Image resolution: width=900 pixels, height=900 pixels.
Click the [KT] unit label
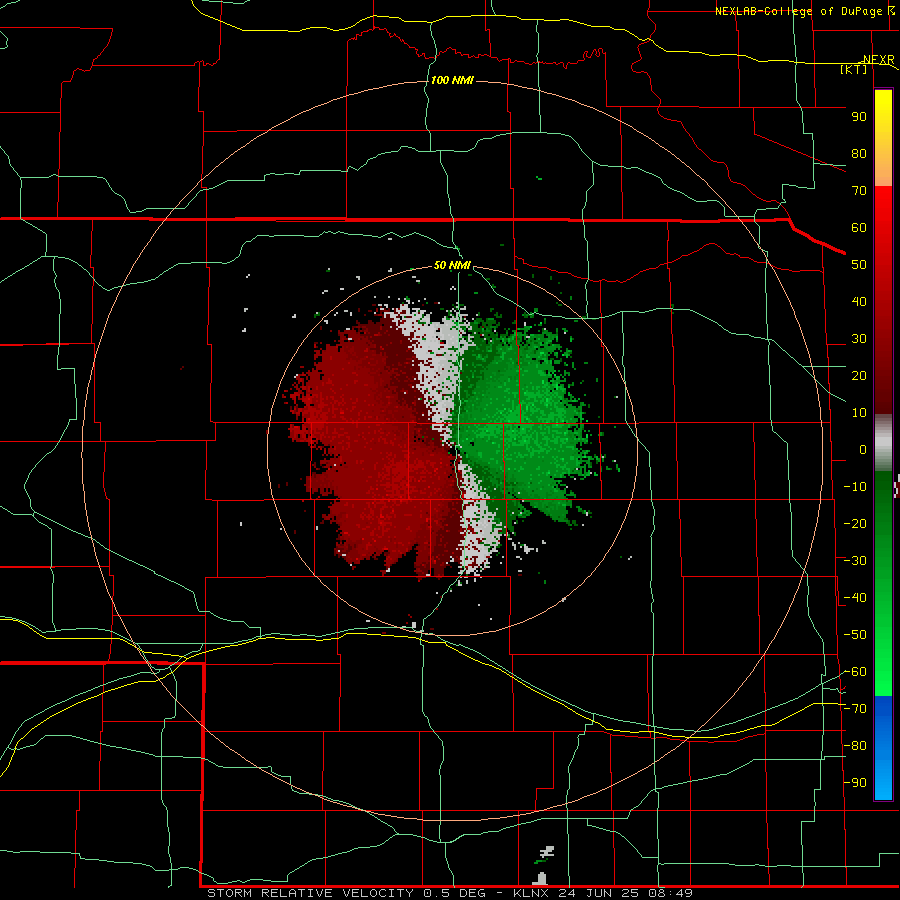pyautogui.click(x=854, y=69)
